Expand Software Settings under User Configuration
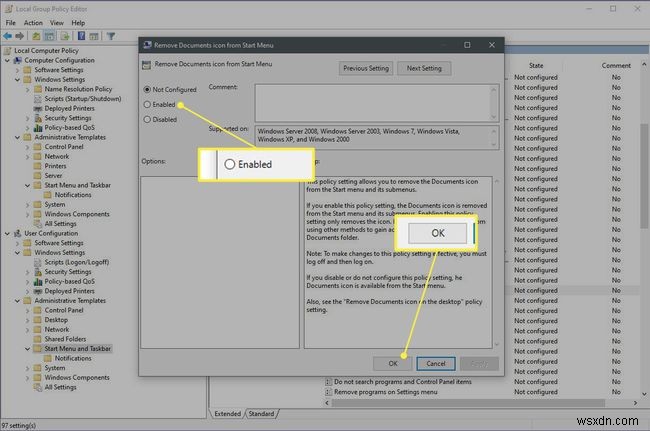Screen dimensions: 650x431 pyautogui.click(x=18, y=243)
